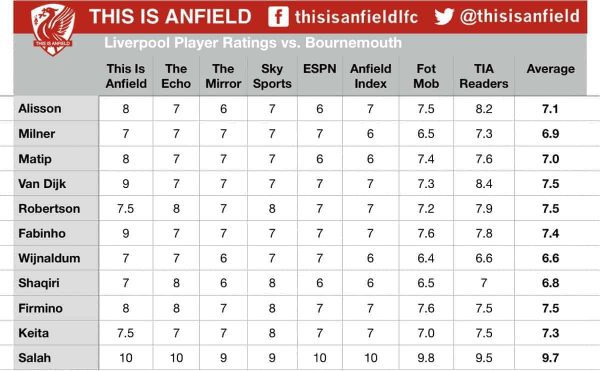Screen dimensions: 600x371
Task: Select Keita's Fot Mob 7.0 cell
Action: pos(426,333)
